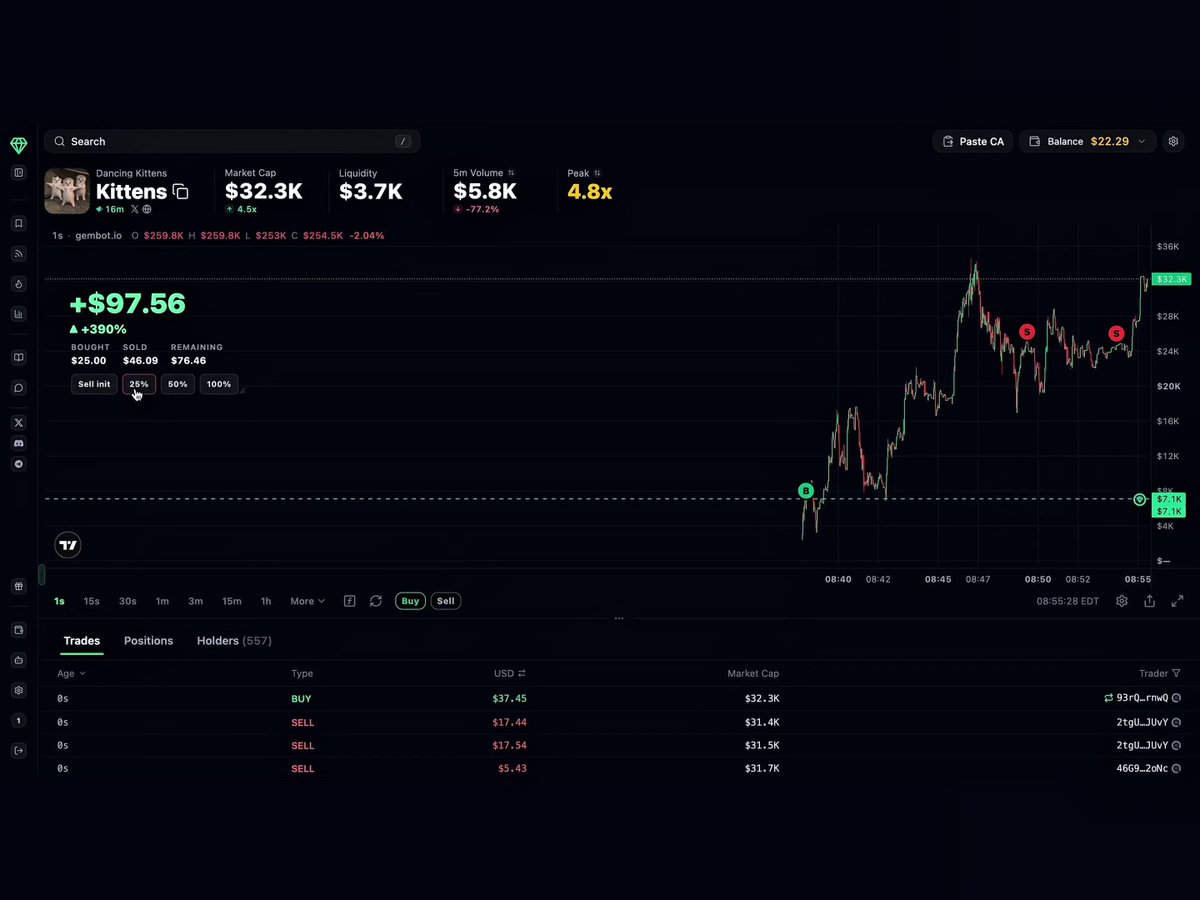This screenshot has width=1200, height=900.
Task: Open the Discord link in sidebar
Action: click(x=19, y=443)
